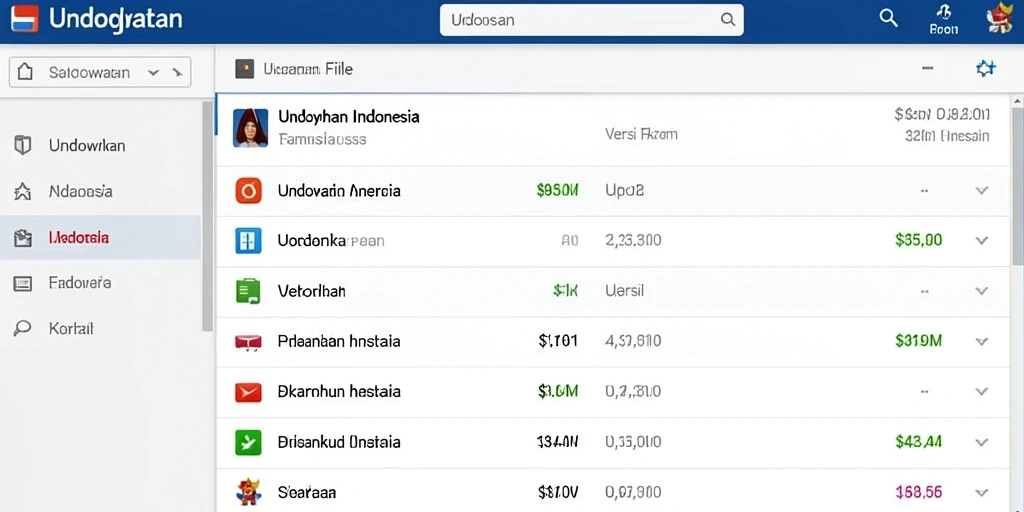Expand the Prleanaan hnstaia row chevron

(982, 341)
